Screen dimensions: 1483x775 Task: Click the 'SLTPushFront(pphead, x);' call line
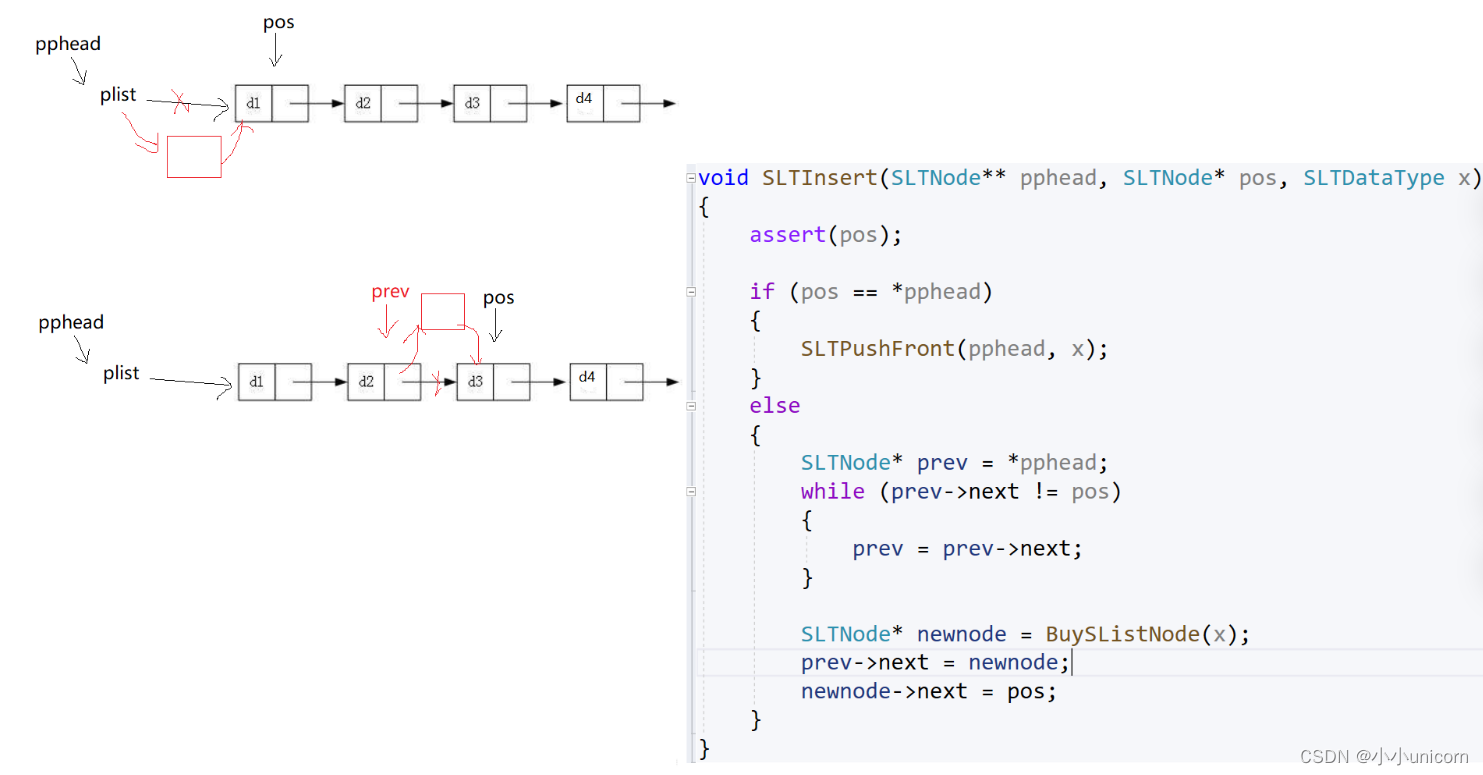click(x=954, y=349)
